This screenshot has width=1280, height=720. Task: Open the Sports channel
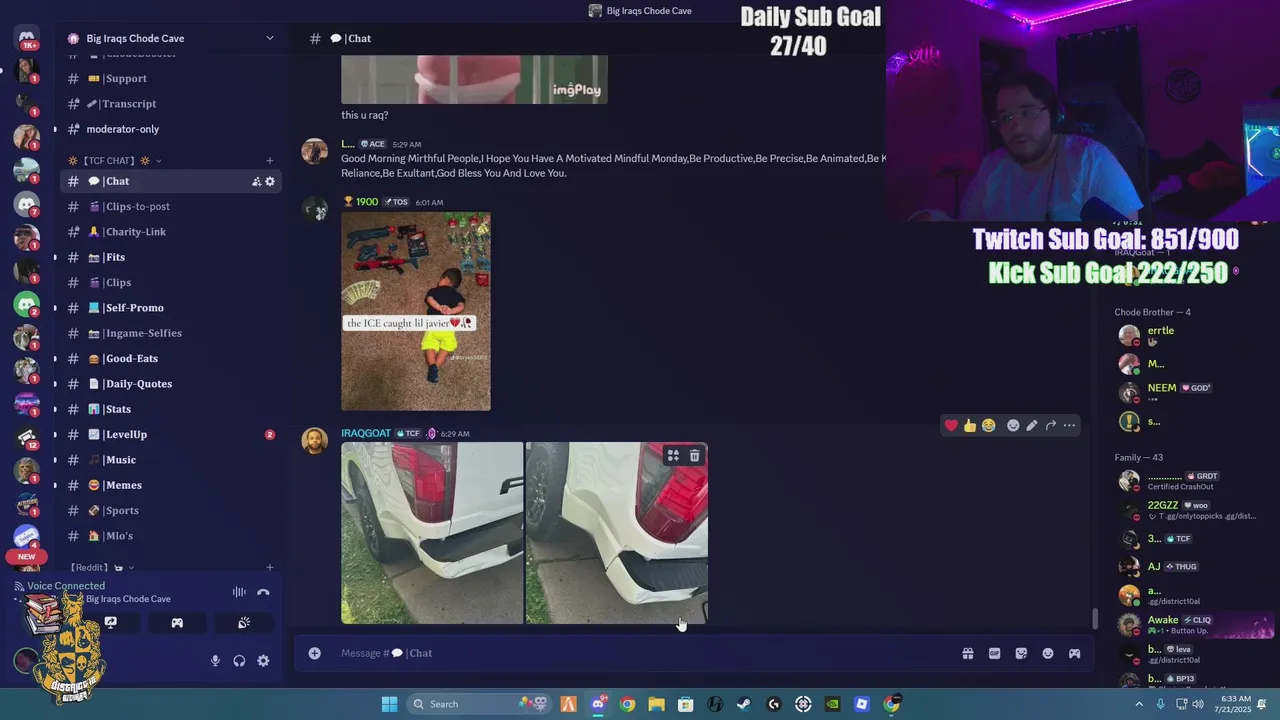[x=170, y=510]
